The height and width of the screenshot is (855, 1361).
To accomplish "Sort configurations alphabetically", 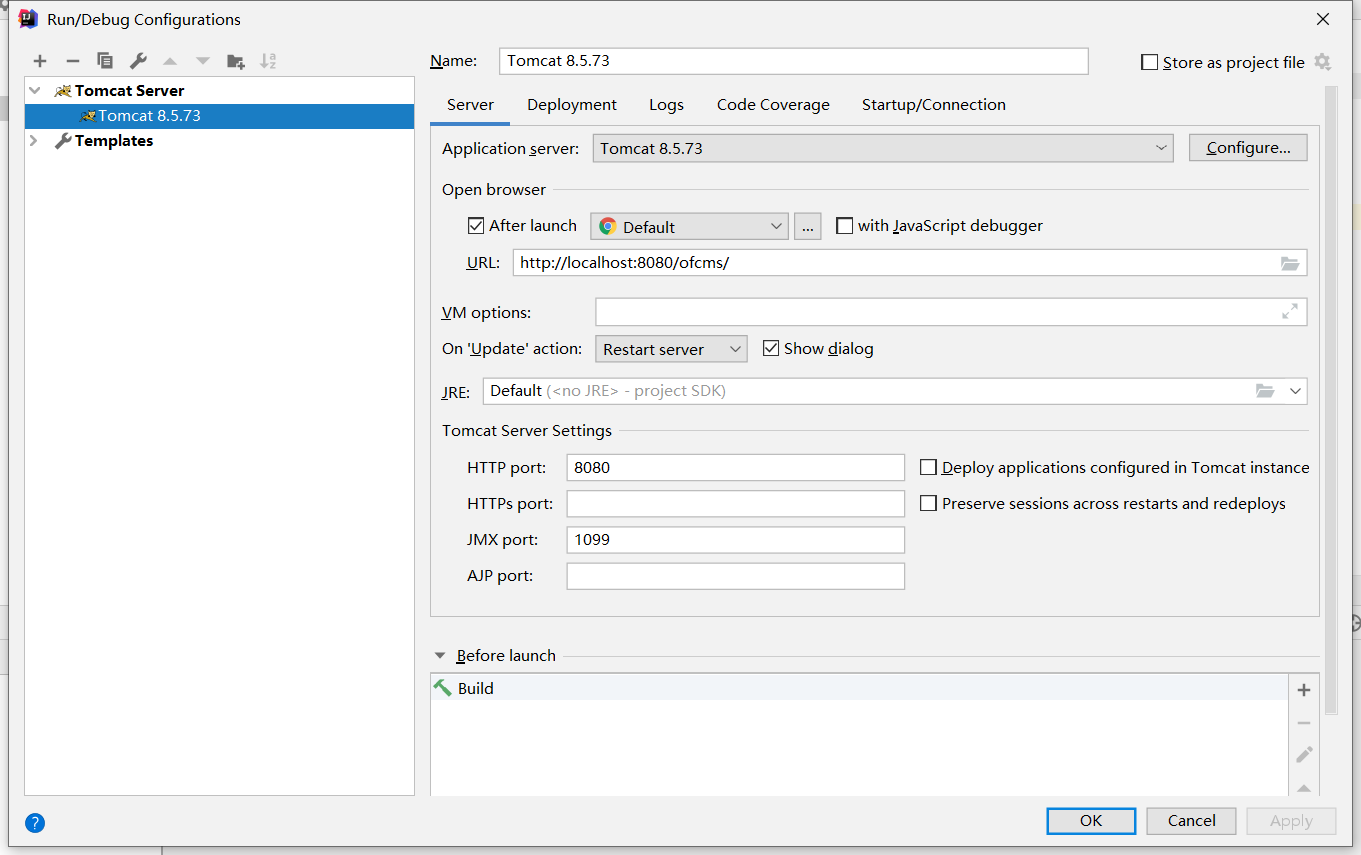I will [268, 61].
